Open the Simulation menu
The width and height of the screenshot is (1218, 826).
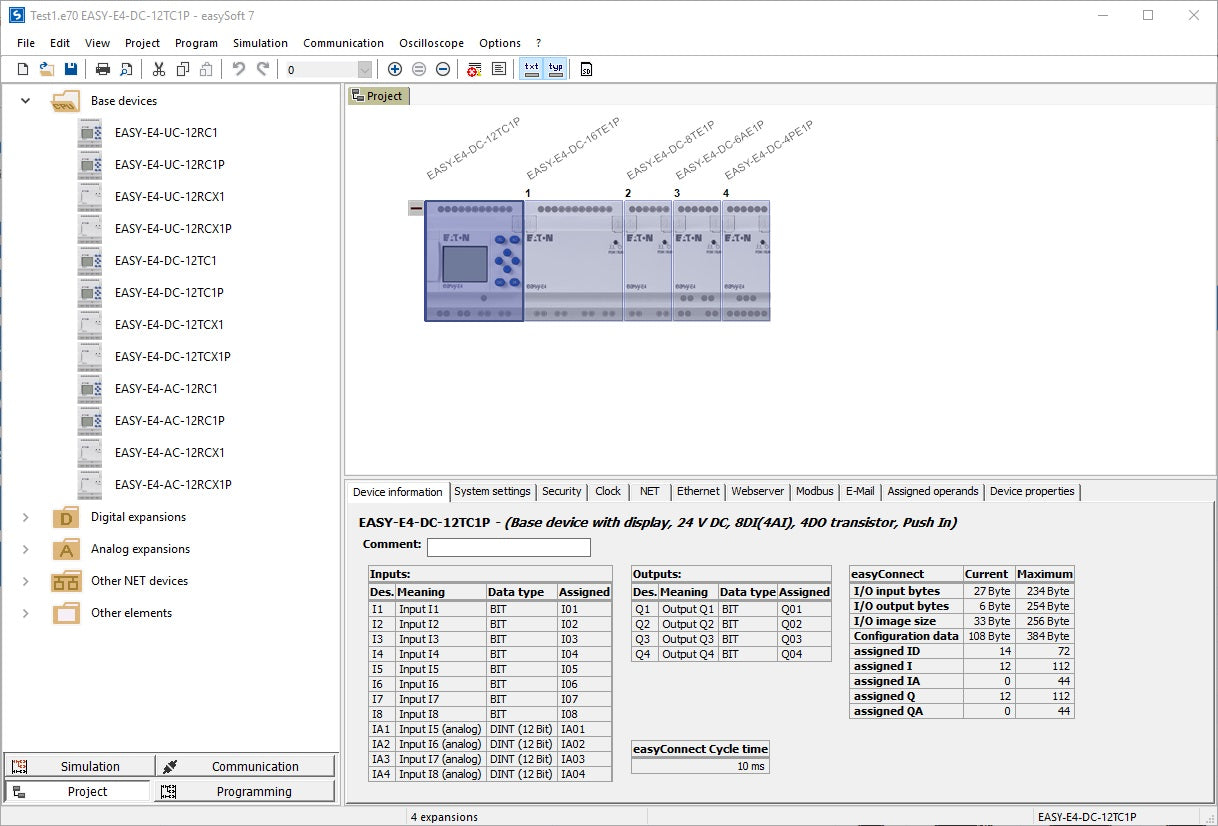(260, 43)
